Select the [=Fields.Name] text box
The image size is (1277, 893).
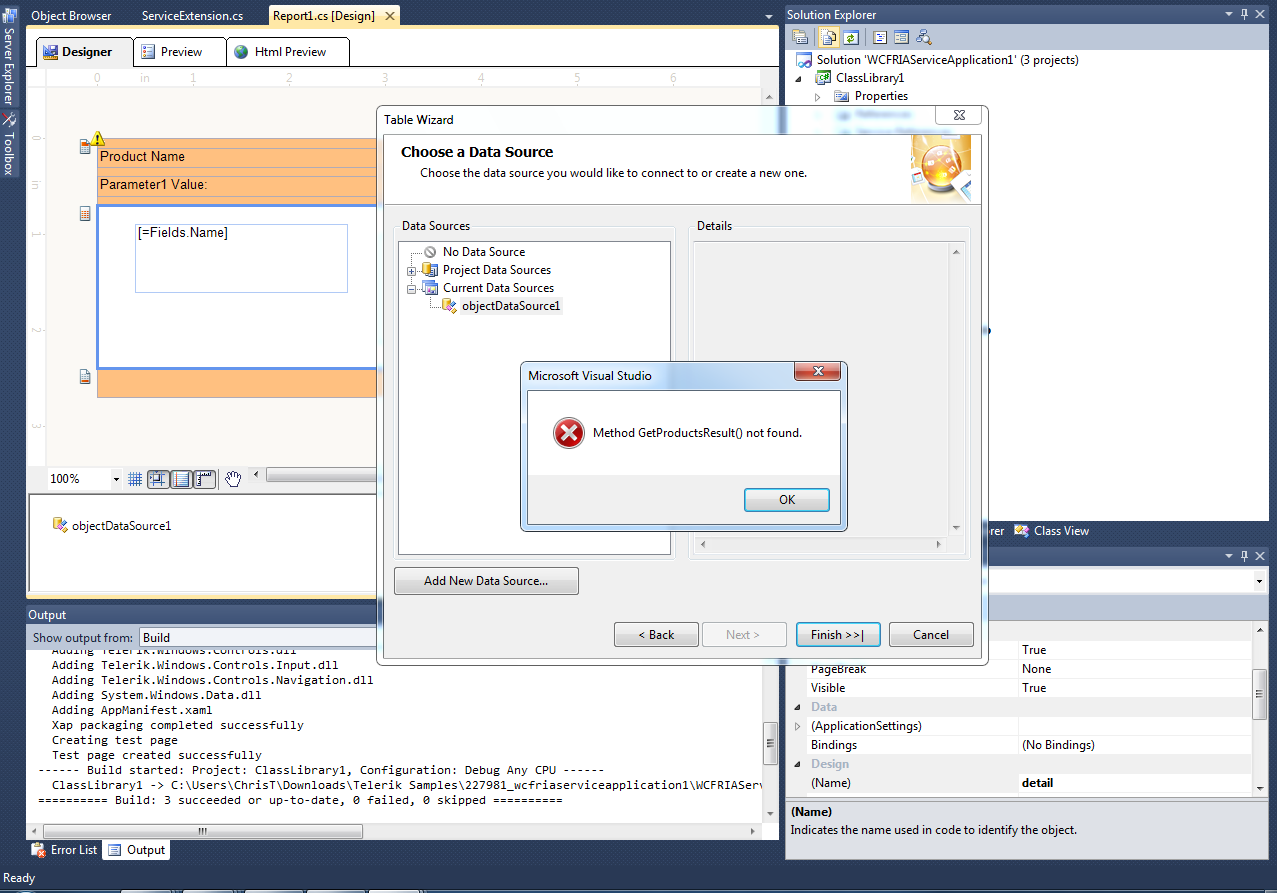(x=241, y=258)
